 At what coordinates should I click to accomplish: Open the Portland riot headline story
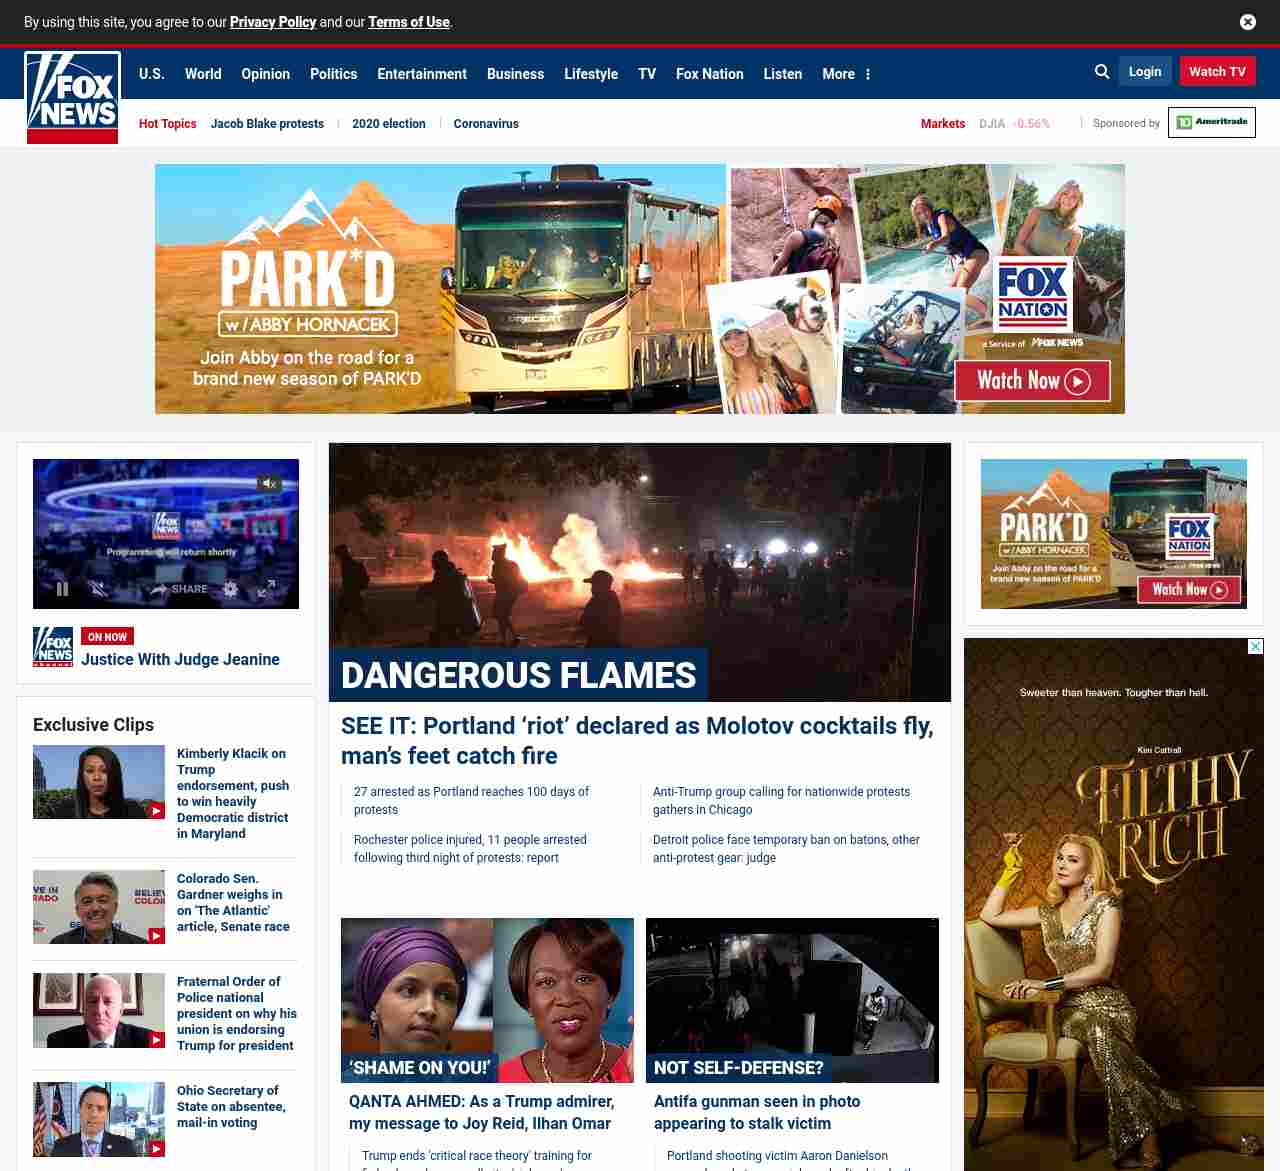(637, 740)
